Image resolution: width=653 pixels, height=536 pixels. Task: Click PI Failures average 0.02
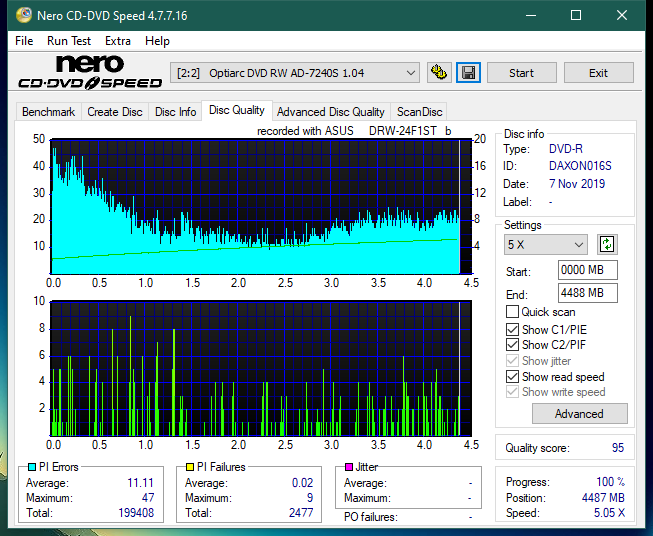pyautogui.click(x=302, y=483)
